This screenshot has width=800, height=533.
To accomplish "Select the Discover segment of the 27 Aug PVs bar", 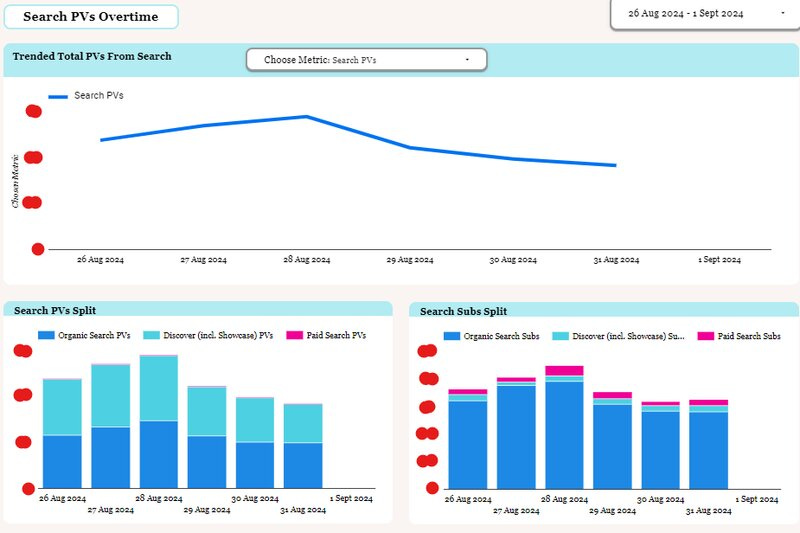I will click(x=111, y=396).
